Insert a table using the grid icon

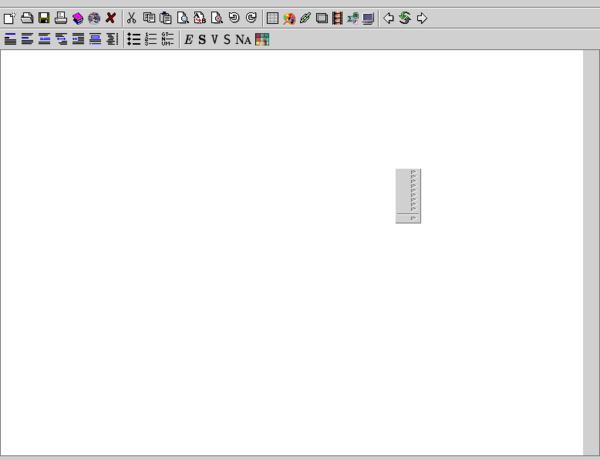pos(272,18)
